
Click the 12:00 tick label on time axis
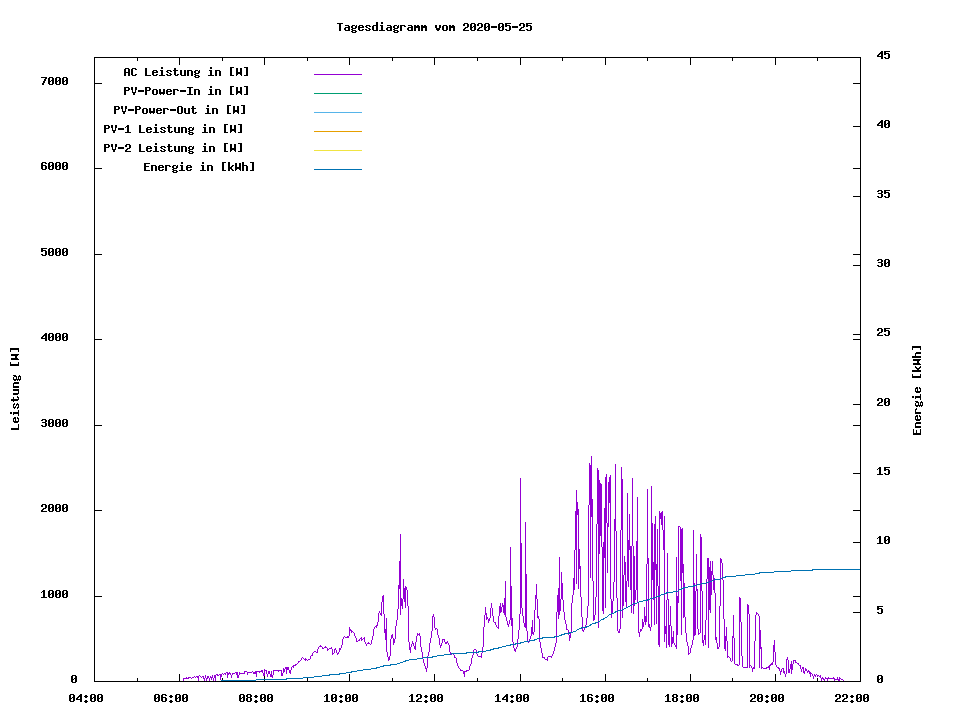tap(427, 698)
